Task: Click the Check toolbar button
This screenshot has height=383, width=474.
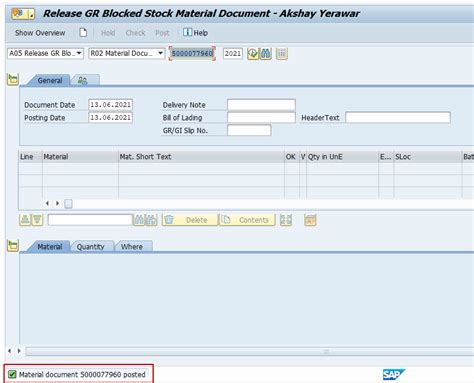Action: point(135,33)
